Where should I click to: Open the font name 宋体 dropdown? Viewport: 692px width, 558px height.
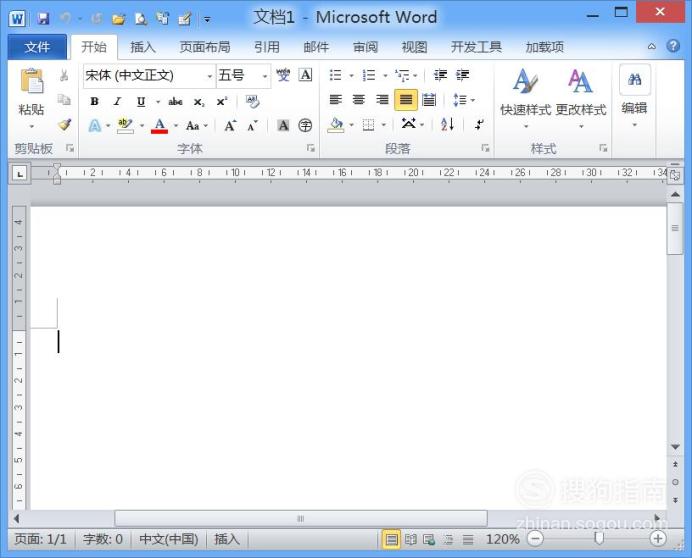click(x=210, y=76)
